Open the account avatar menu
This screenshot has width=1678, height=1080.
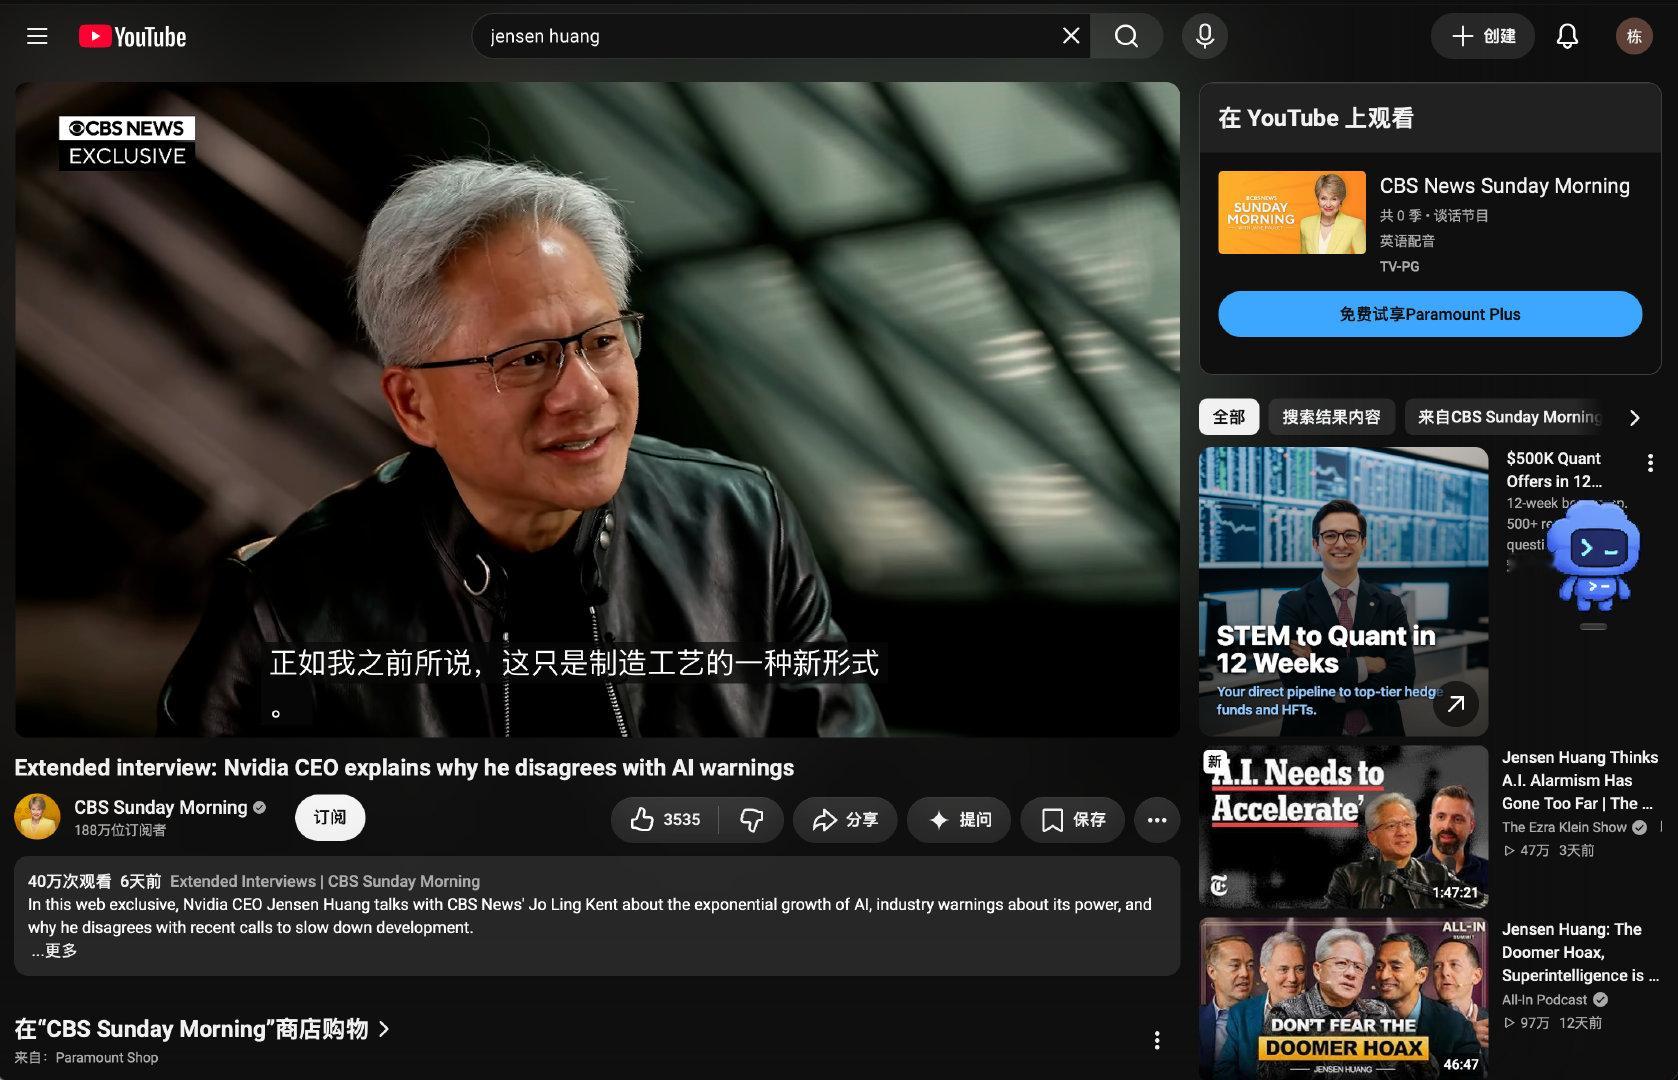click(x=1634, y=36)
